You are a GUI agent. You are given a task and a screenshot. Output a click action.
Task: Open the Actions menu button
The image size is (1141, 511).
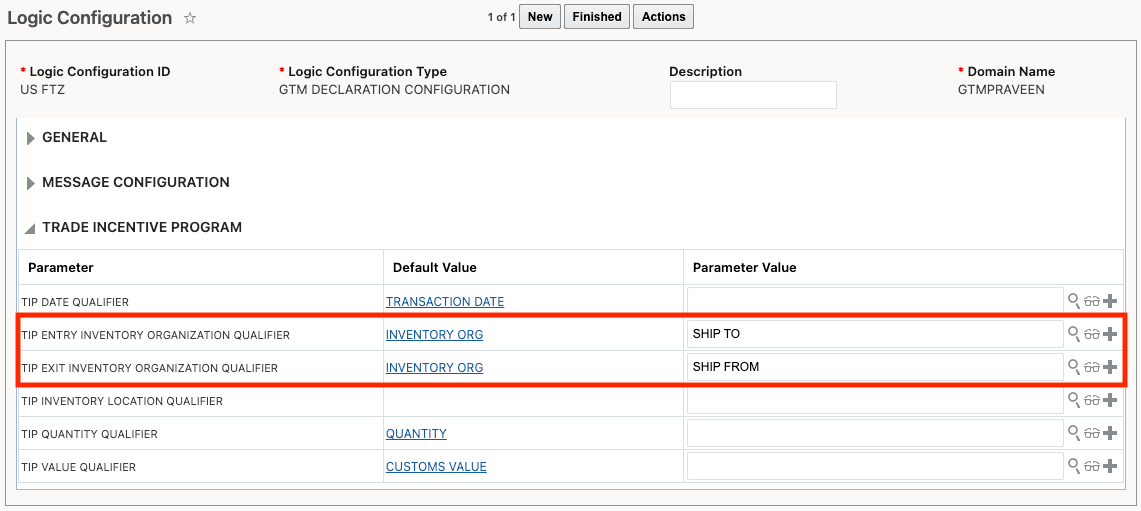click(664, 17)
